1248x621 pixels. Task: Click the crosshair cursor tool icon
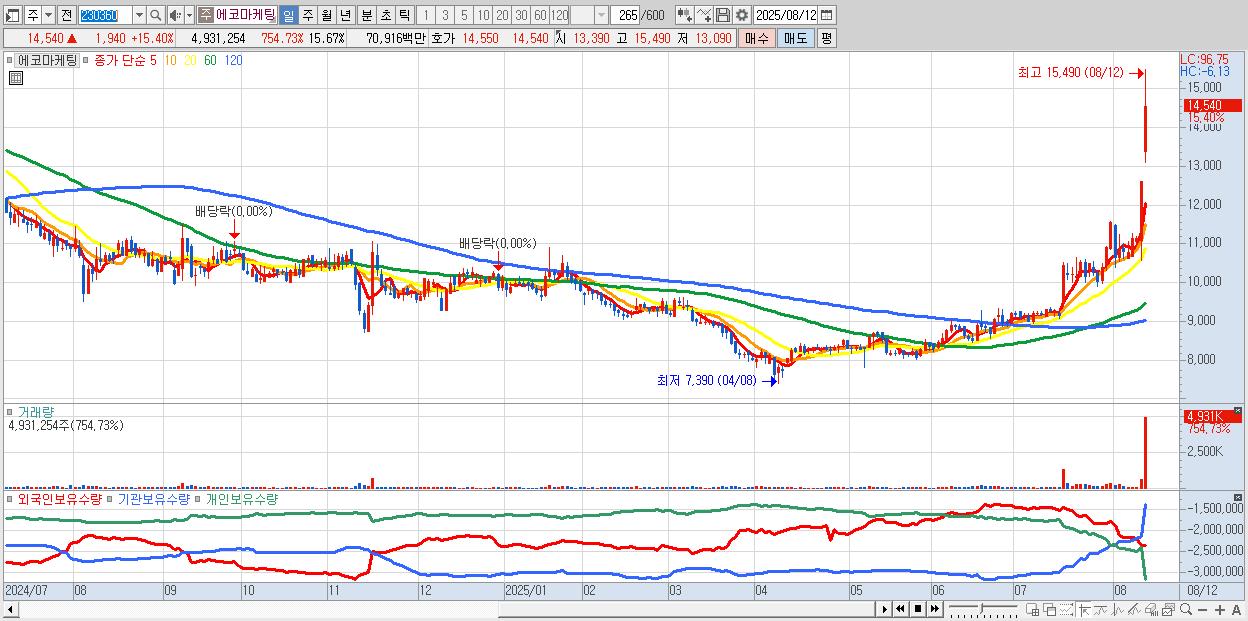coord(1084,609)
